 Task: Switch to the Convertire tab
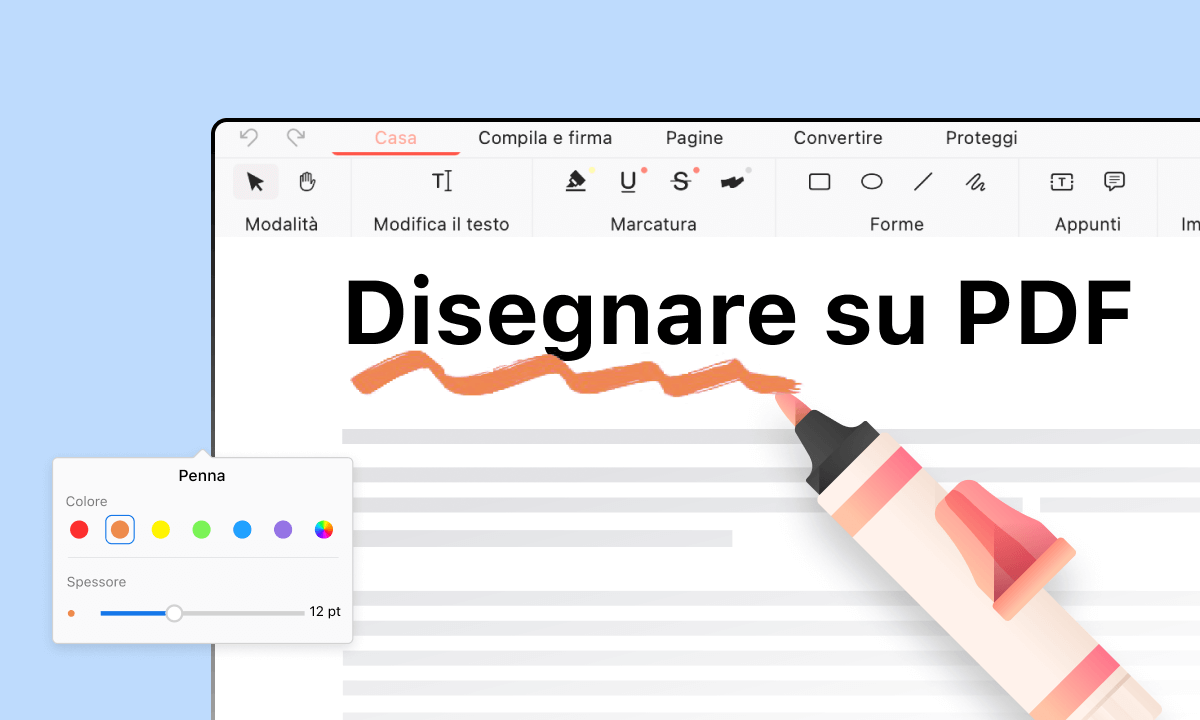(838, 137)
